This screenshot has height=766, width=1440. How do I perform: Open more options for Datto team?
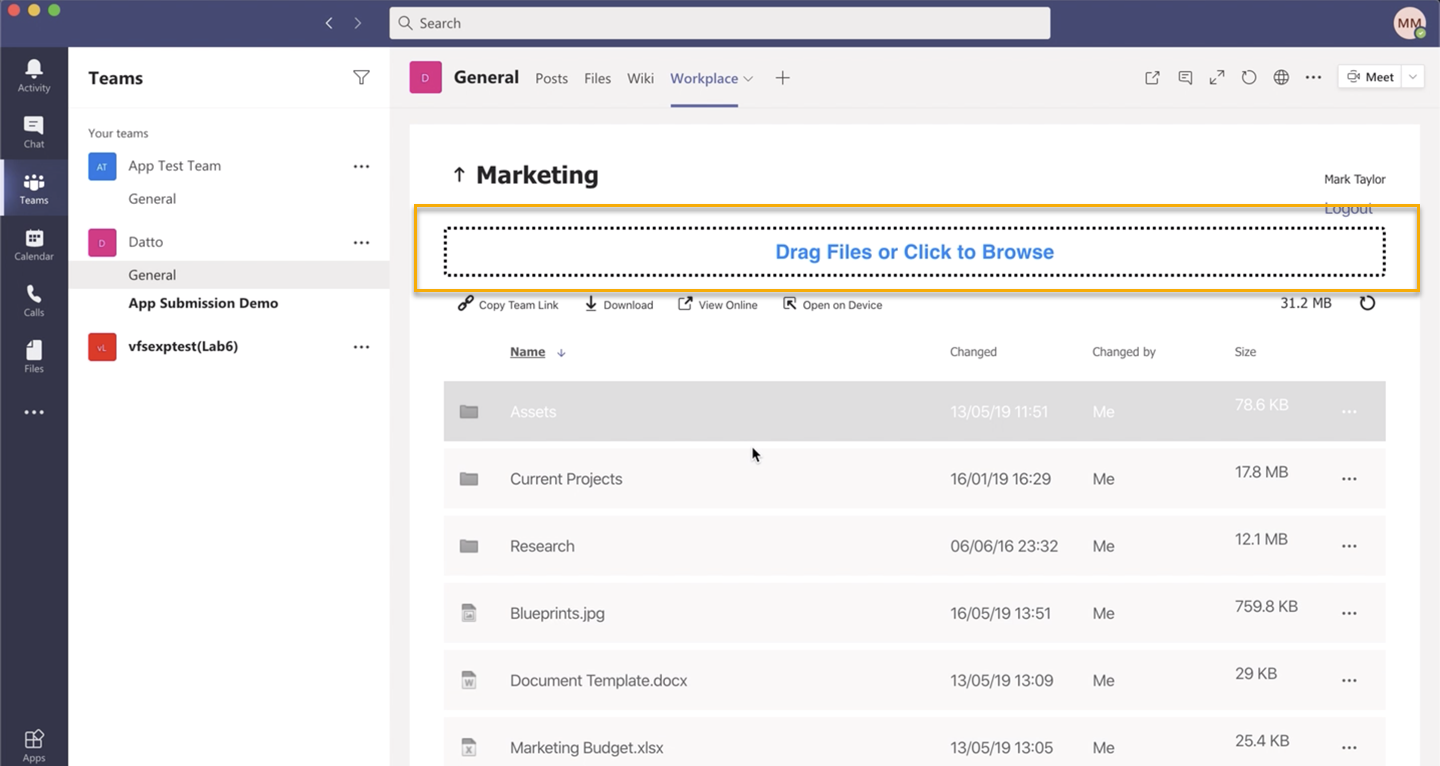(361, 242)
